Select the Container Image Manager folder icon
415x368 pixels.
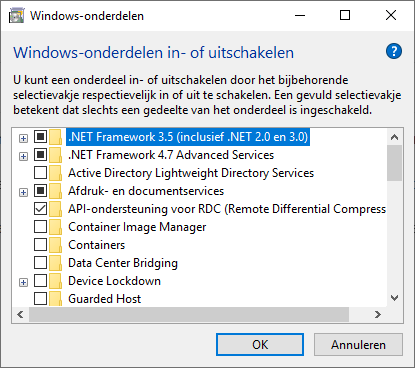[x=55, y=227]
